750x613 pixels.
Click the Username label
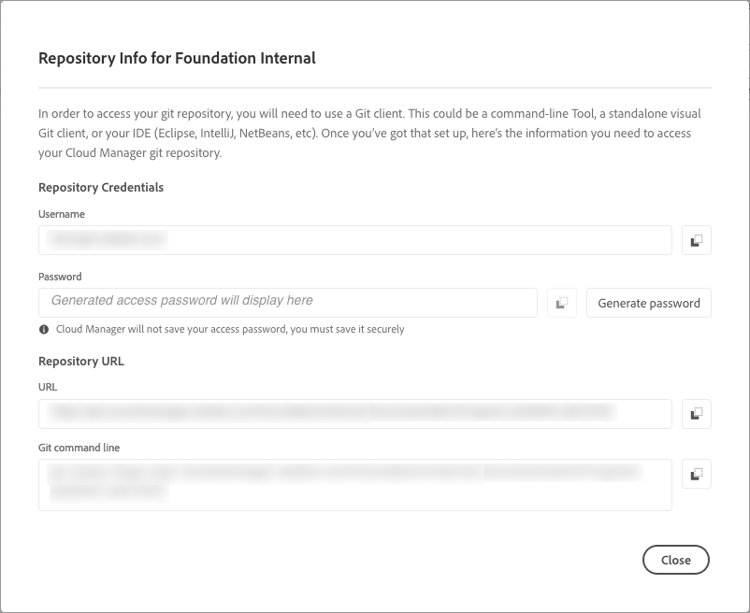(62, 214)
